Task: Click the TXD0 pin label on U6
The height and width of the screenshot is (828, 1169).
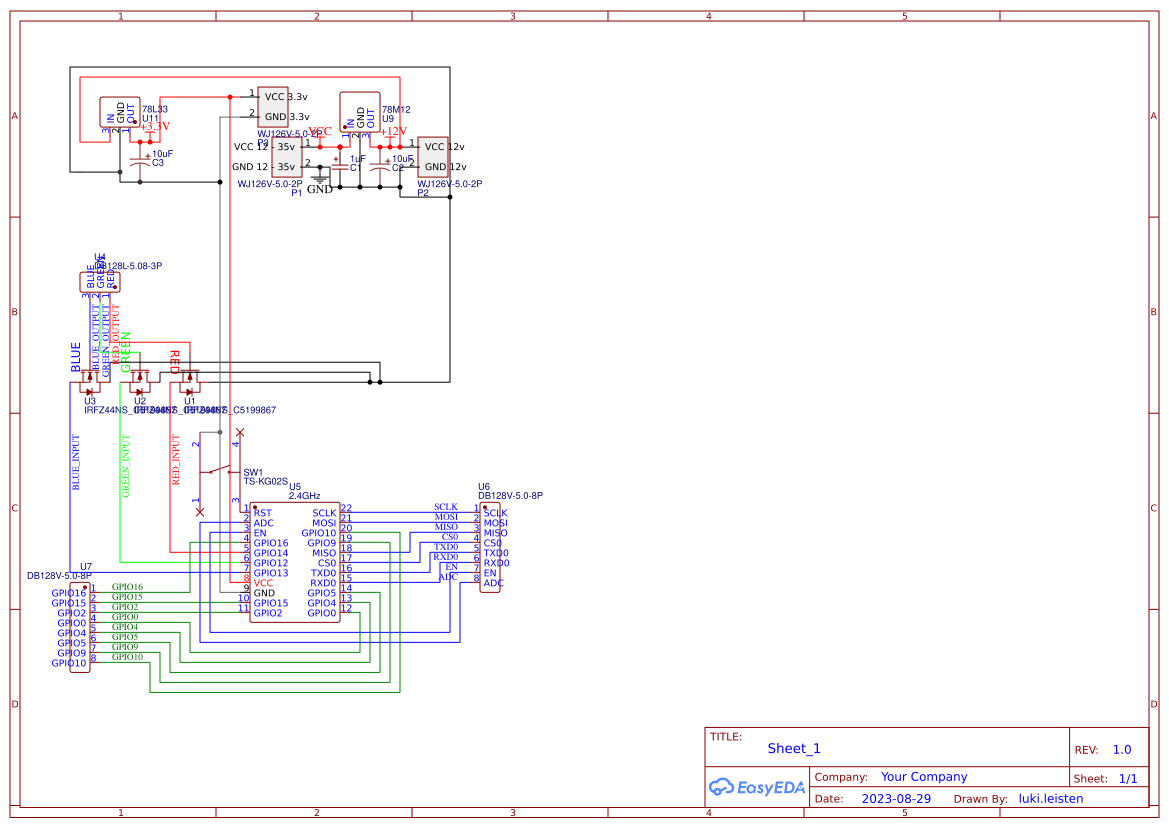Action: point(496,553)
